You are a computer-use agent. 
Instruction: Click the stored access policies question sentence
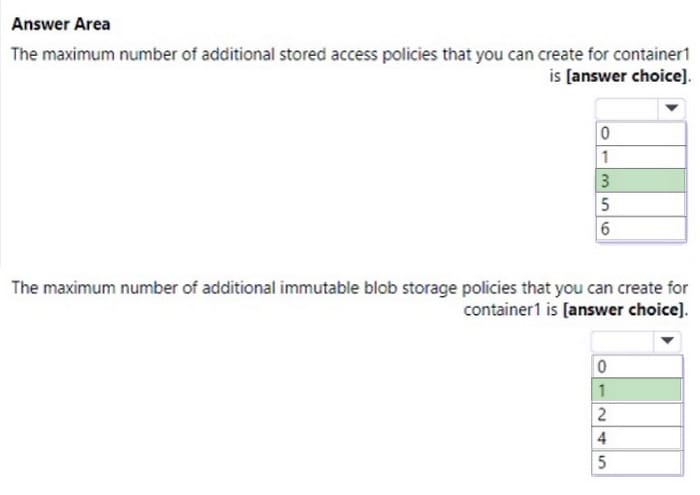coord(351,65)
